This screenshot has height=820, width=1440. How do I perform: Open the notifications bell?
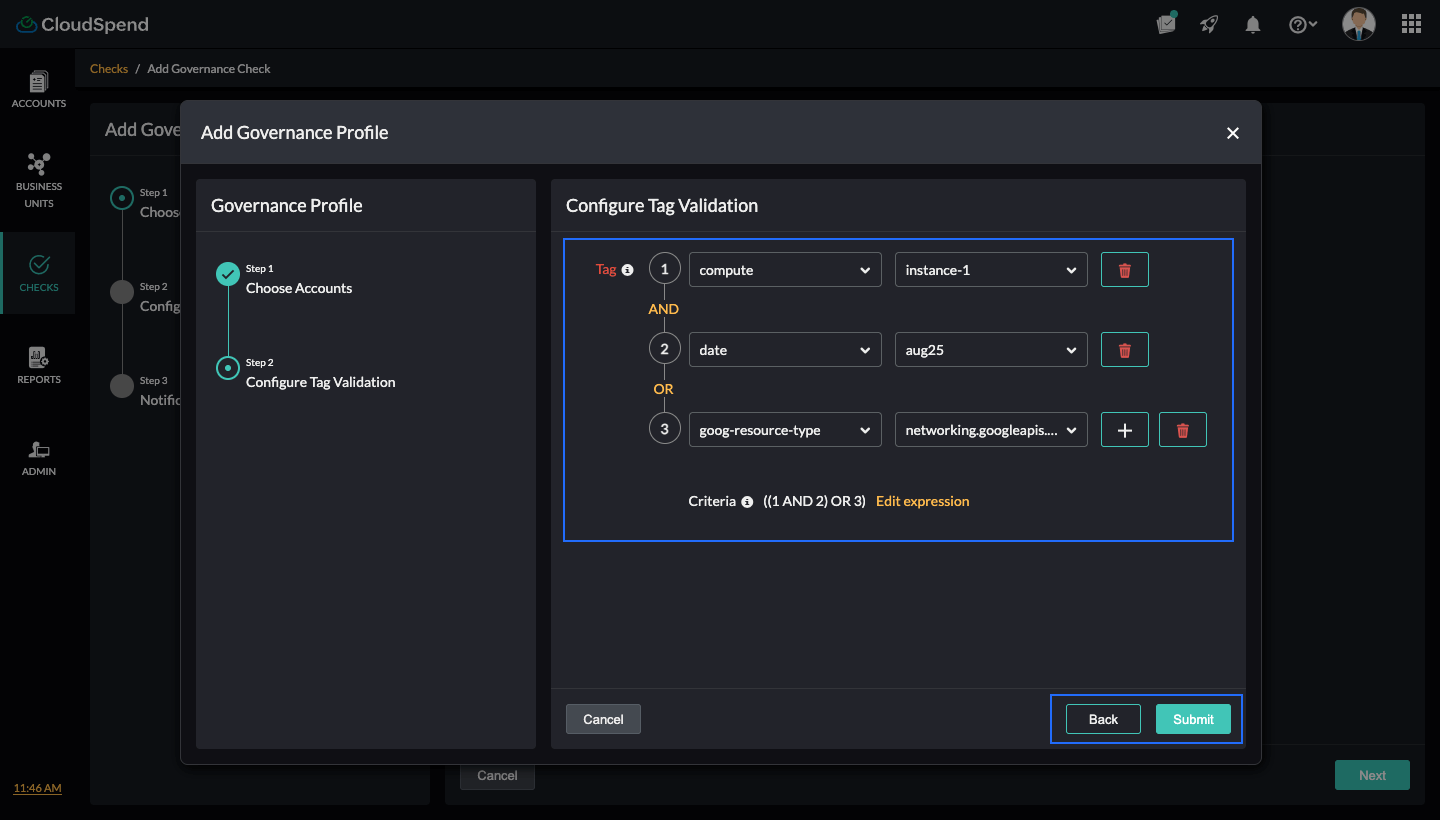point(1252,25)
